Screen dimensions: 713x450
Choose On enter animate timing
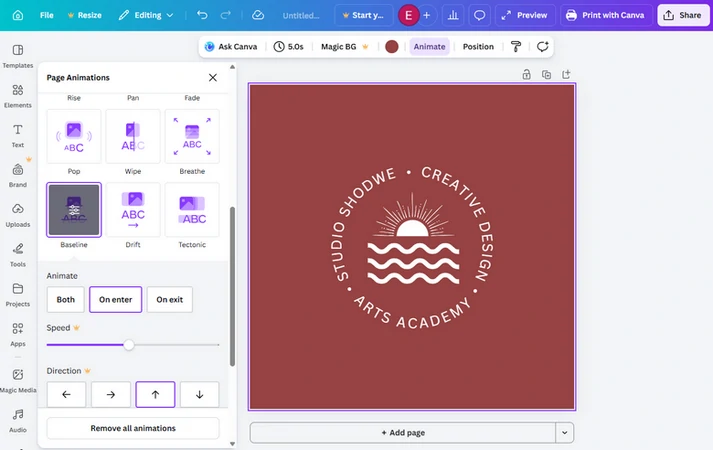click(x=115, y=300)
